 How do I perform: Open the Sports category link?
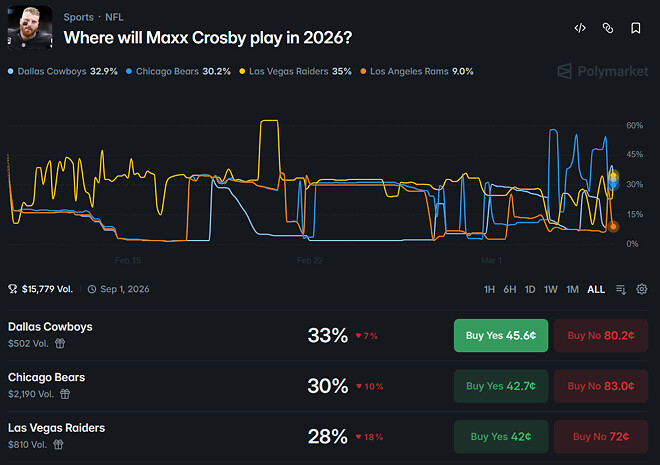point(79,17)
